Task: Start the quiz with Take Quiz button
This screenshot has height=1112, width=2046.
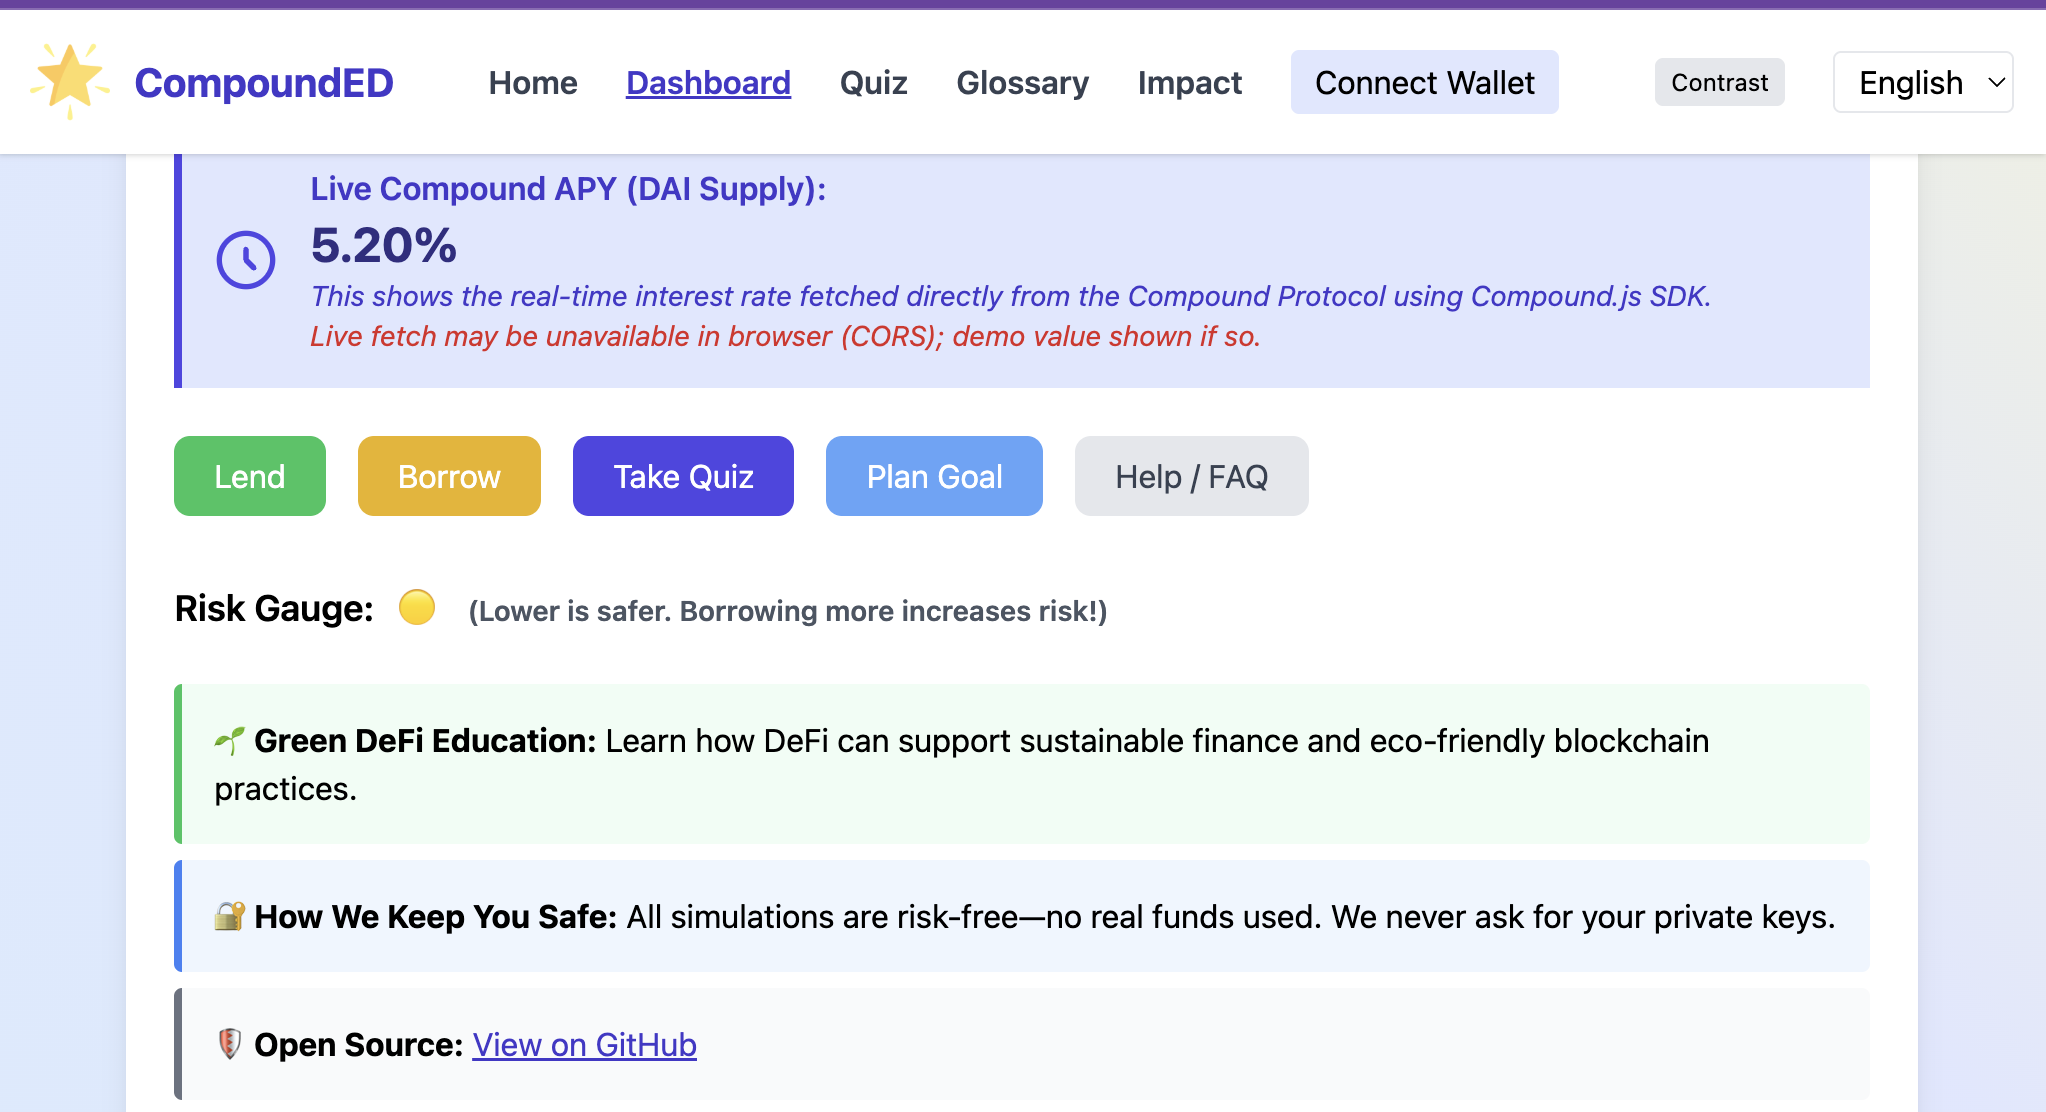Action: (x=683, y=476)
